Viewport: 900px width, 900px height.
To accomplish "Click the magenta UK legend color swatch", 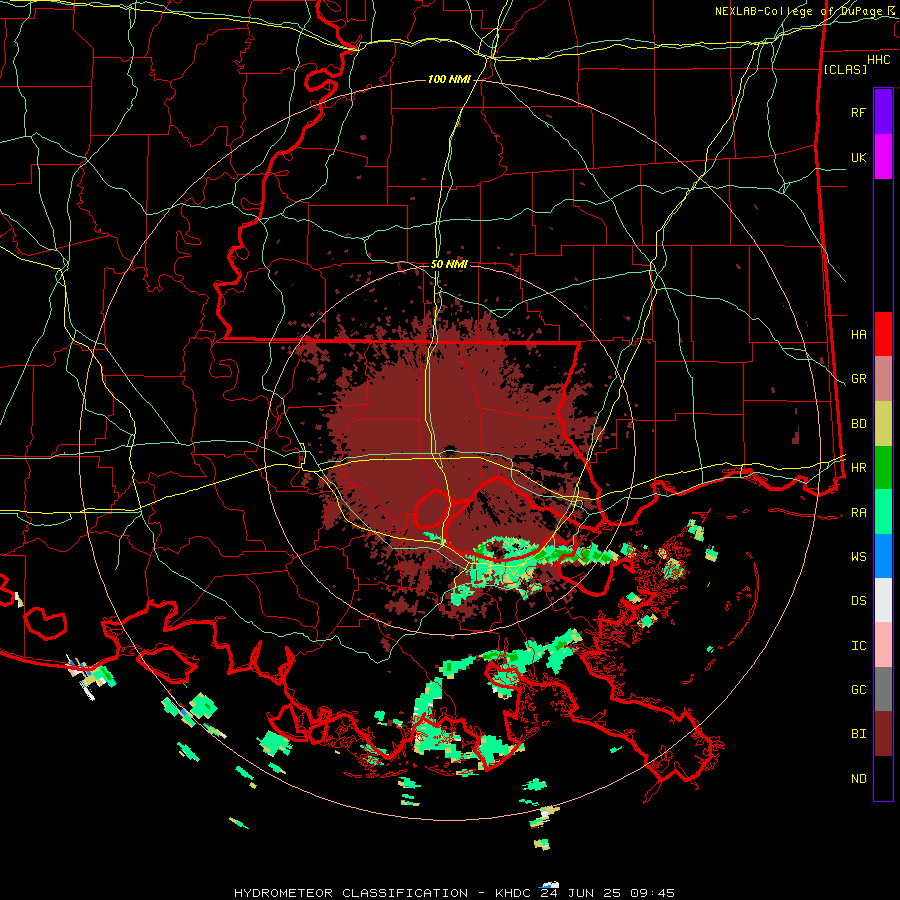I will point(883,157).
